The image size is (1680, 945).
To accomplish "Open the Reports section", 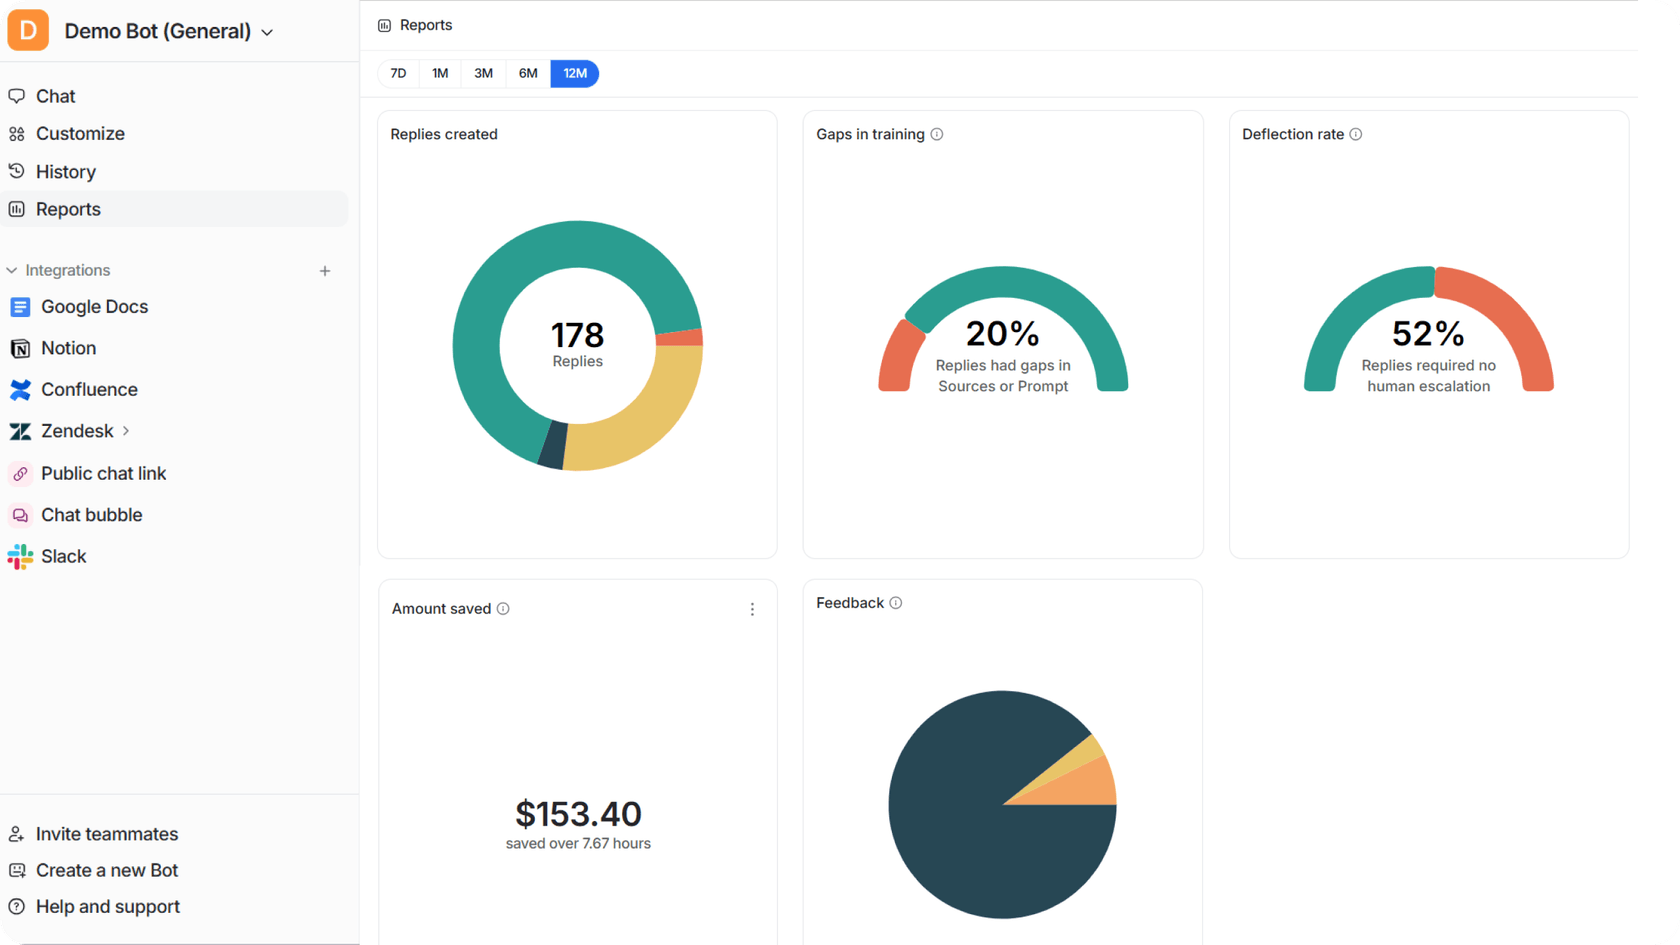I will pos(68,209).
